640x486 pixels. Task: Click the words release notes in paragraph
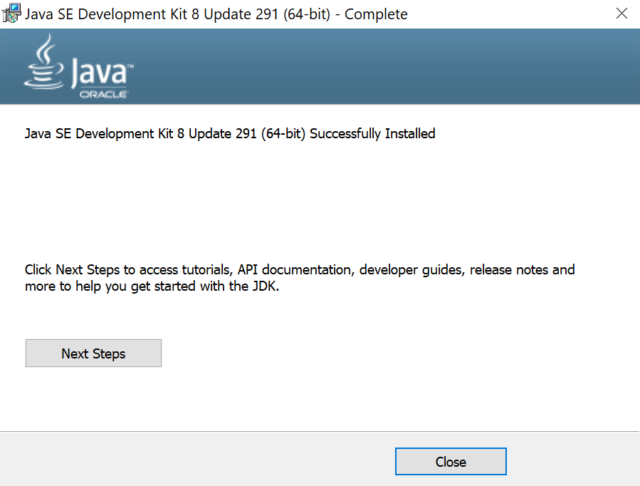click(509, 270)
